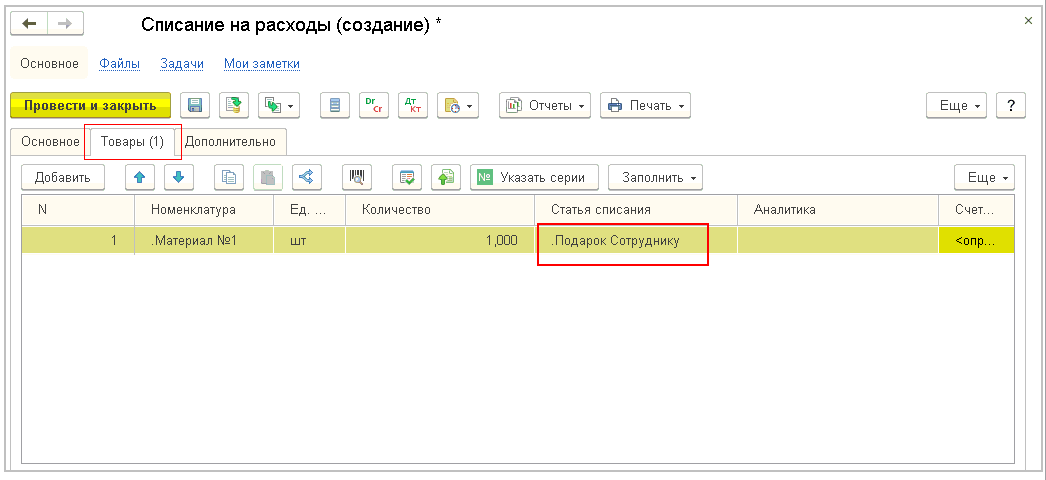
Task: Move row up with the up arrow
Action: (x=139, y=177)
